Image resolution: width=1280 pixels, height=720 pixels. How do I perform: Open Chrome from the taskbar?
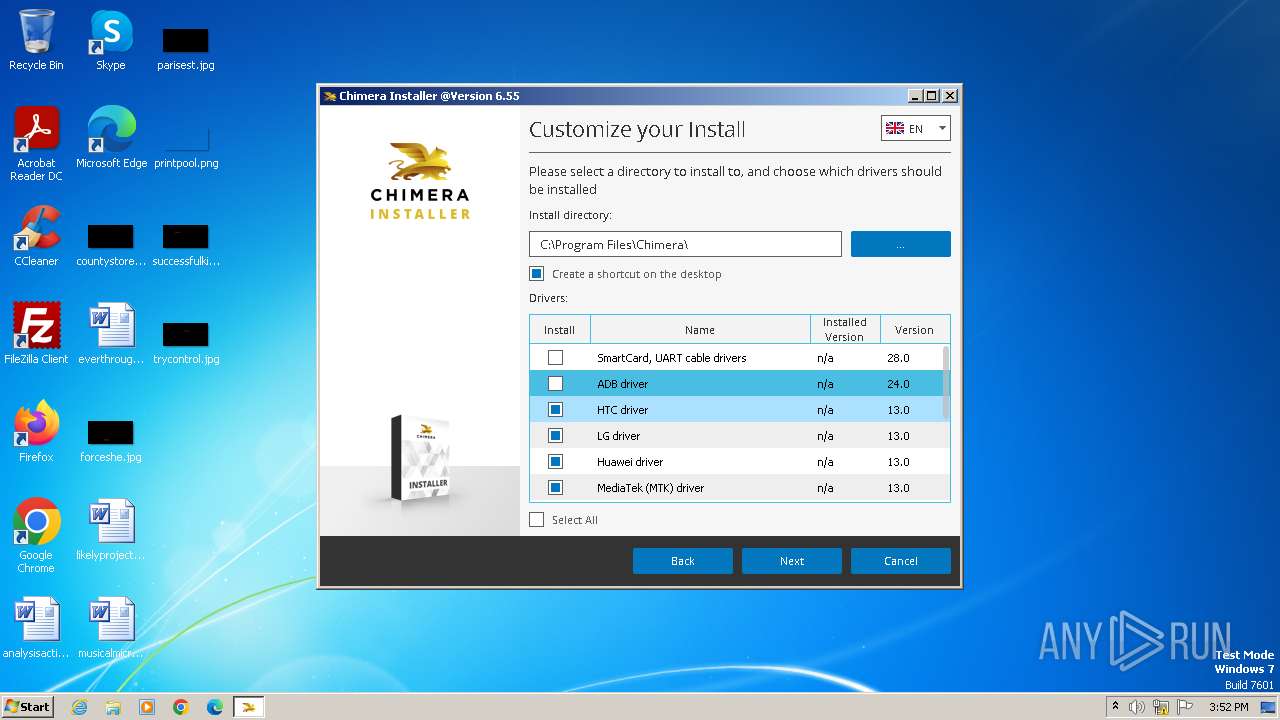(181, 707)
